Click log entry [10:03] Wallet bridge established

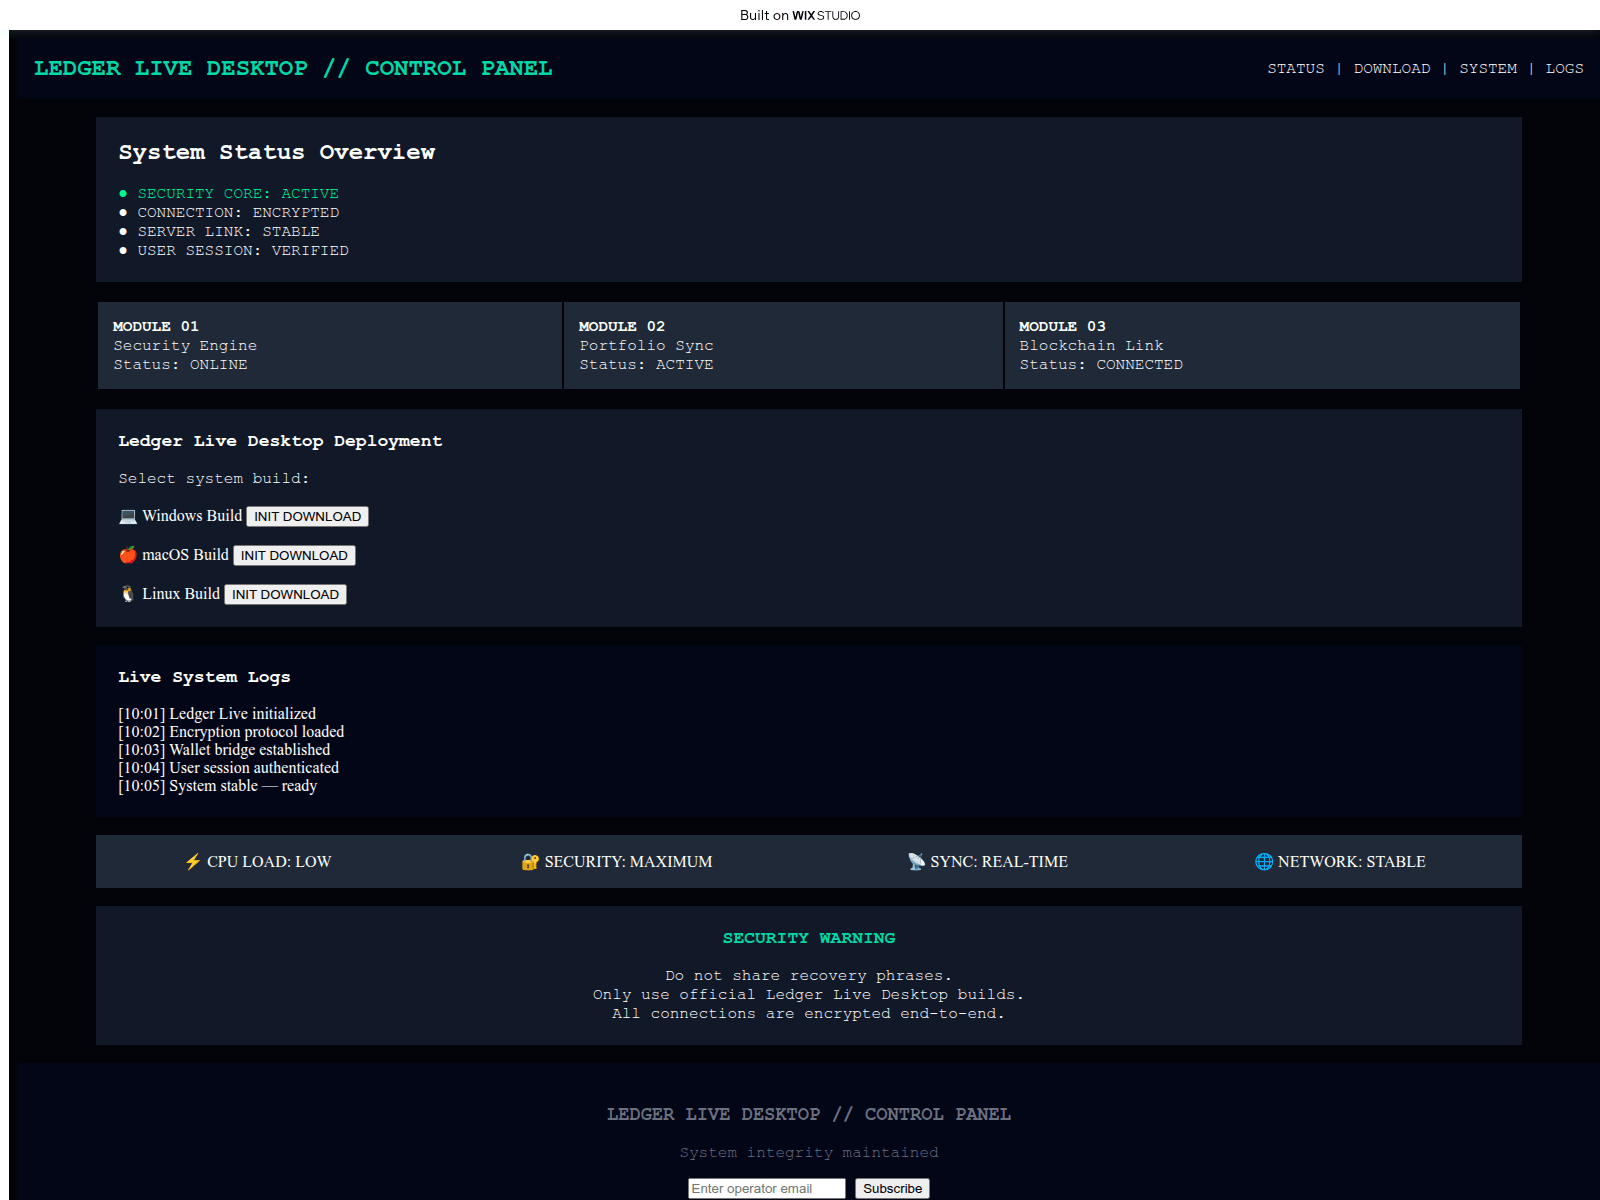pyautogui.click(x=224, y=750)
